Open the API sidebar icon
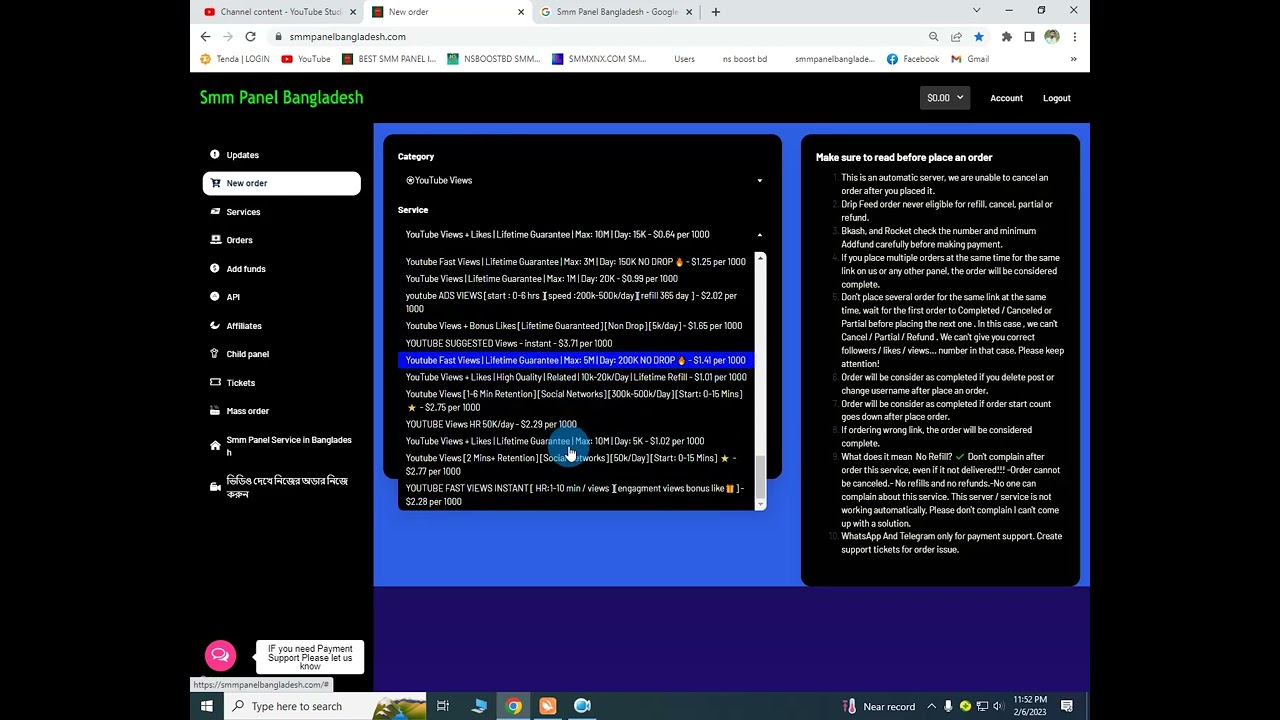The width and height of the screenshot is (1280, 720). click(215, 297)
